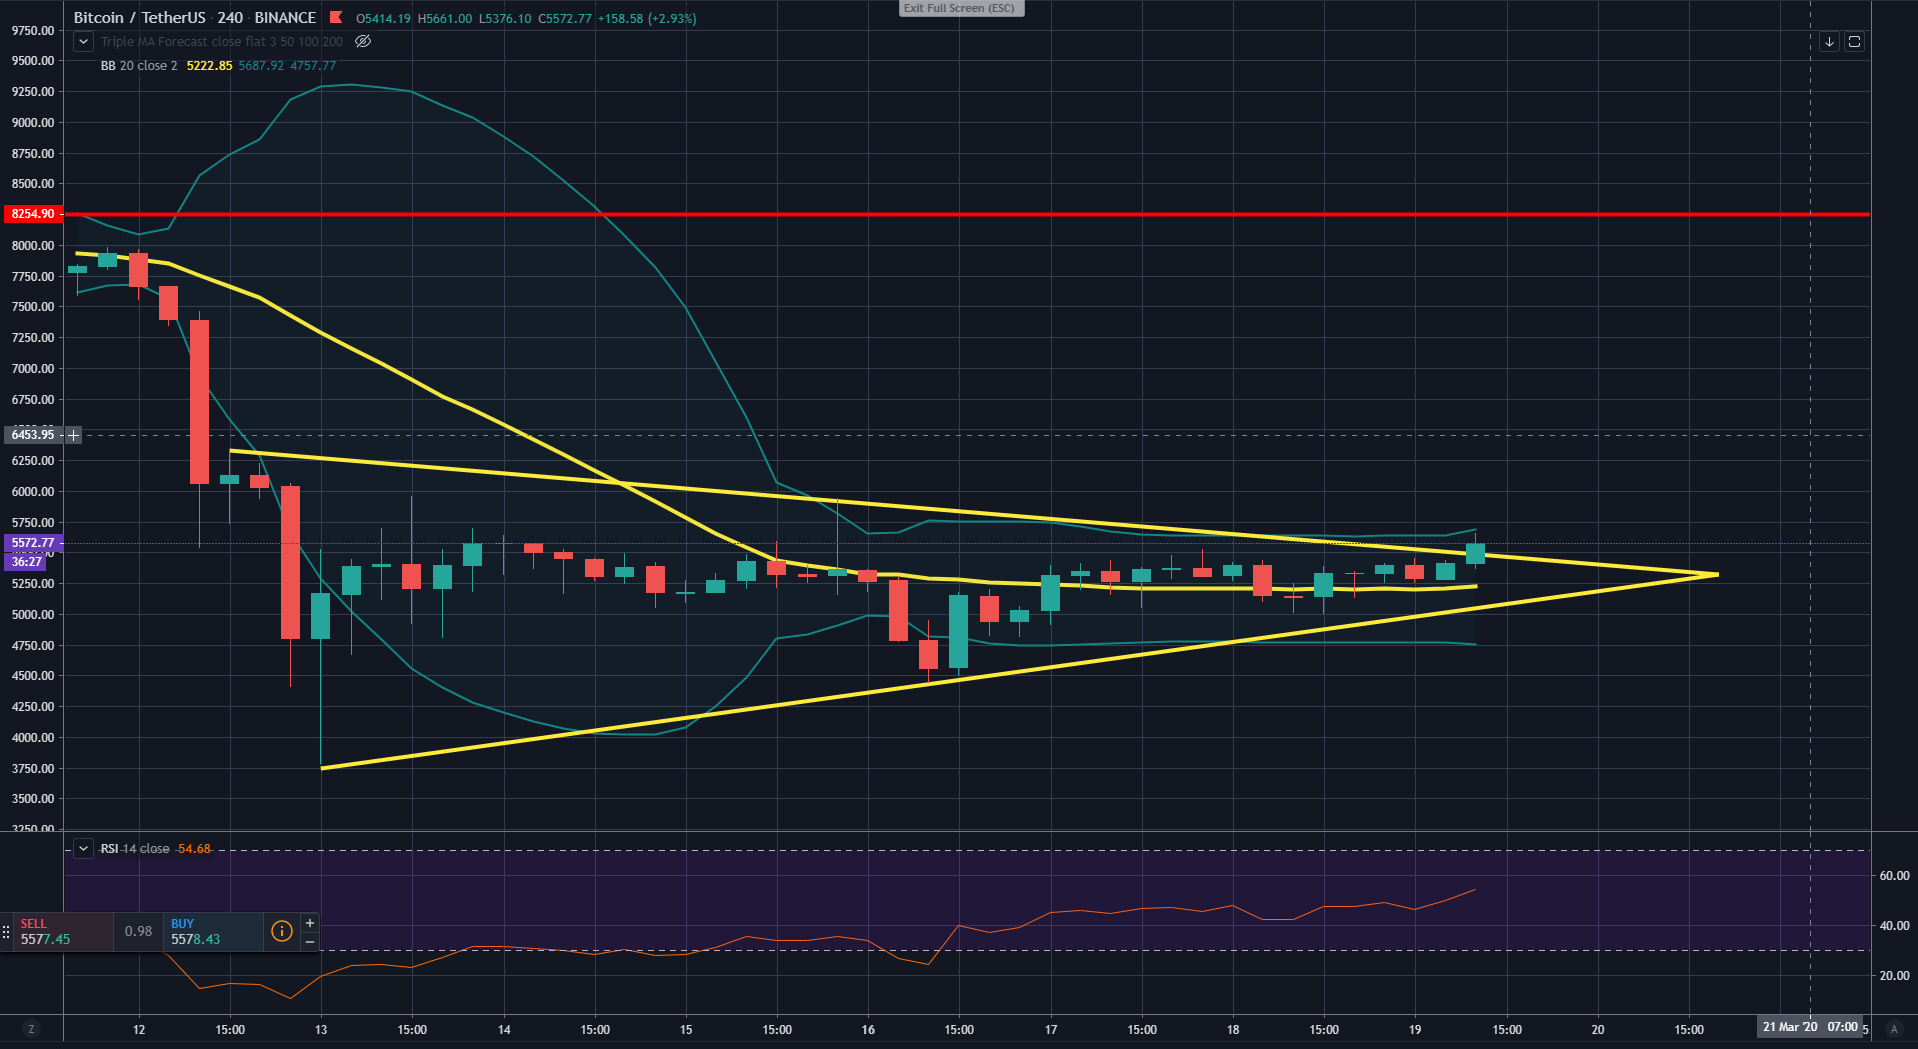Viewport: 1918px width, 1049px height.
Task: Click the red flag next to BINANCE
Action: (336, 17)
